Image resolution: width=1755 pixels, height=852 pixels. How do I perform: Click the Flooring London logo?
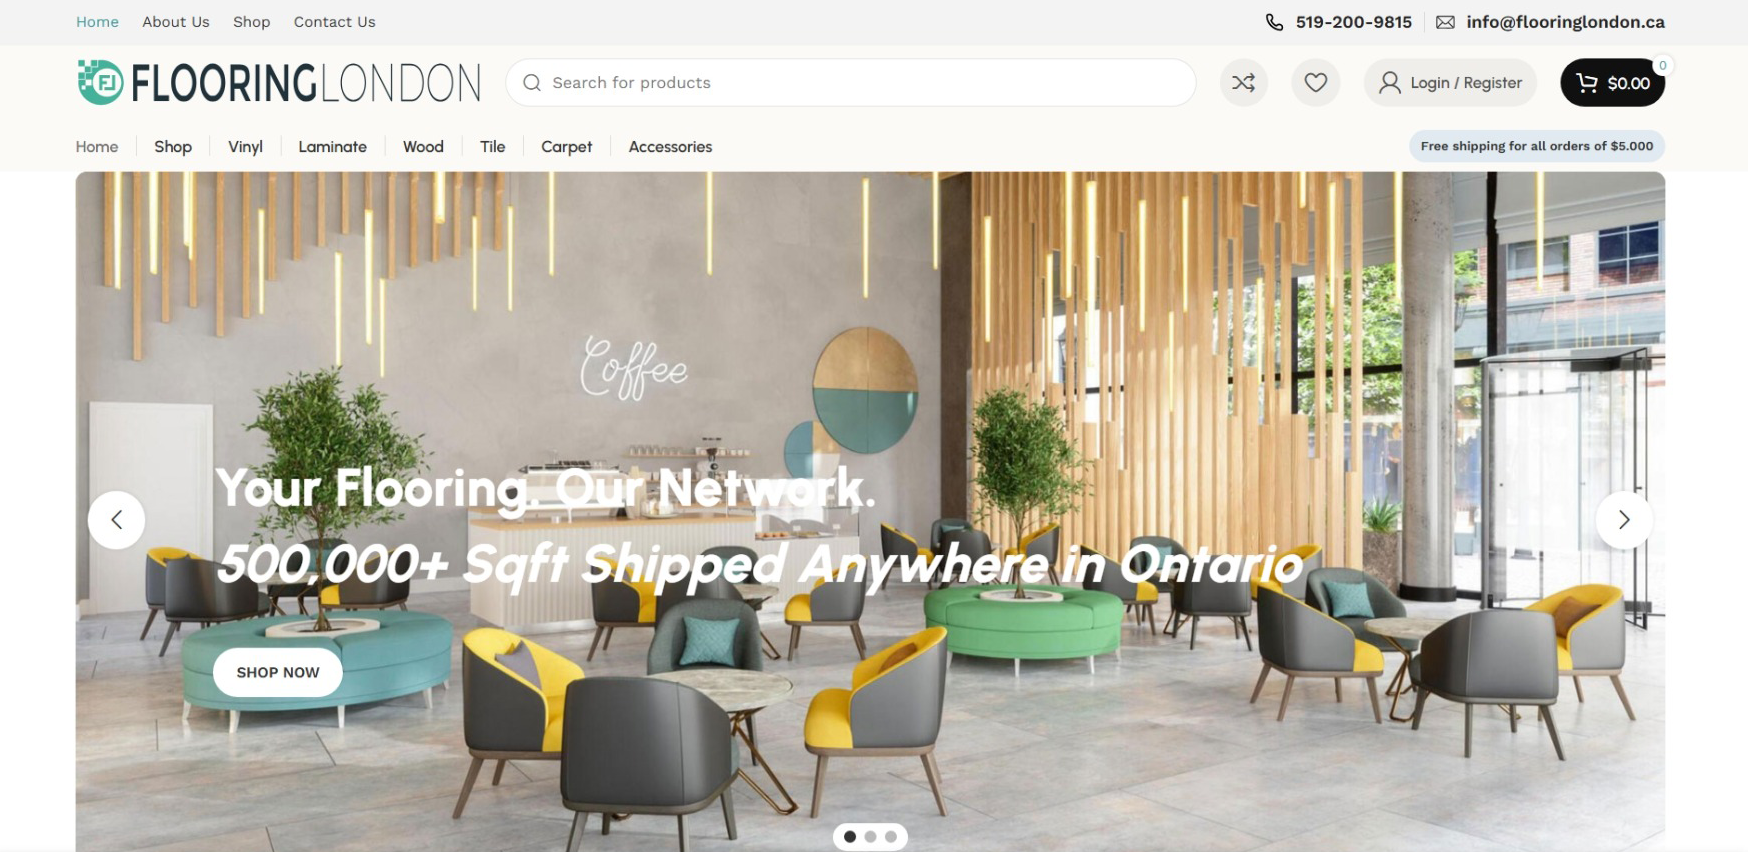pyautogui.click(x=279, y=83)
